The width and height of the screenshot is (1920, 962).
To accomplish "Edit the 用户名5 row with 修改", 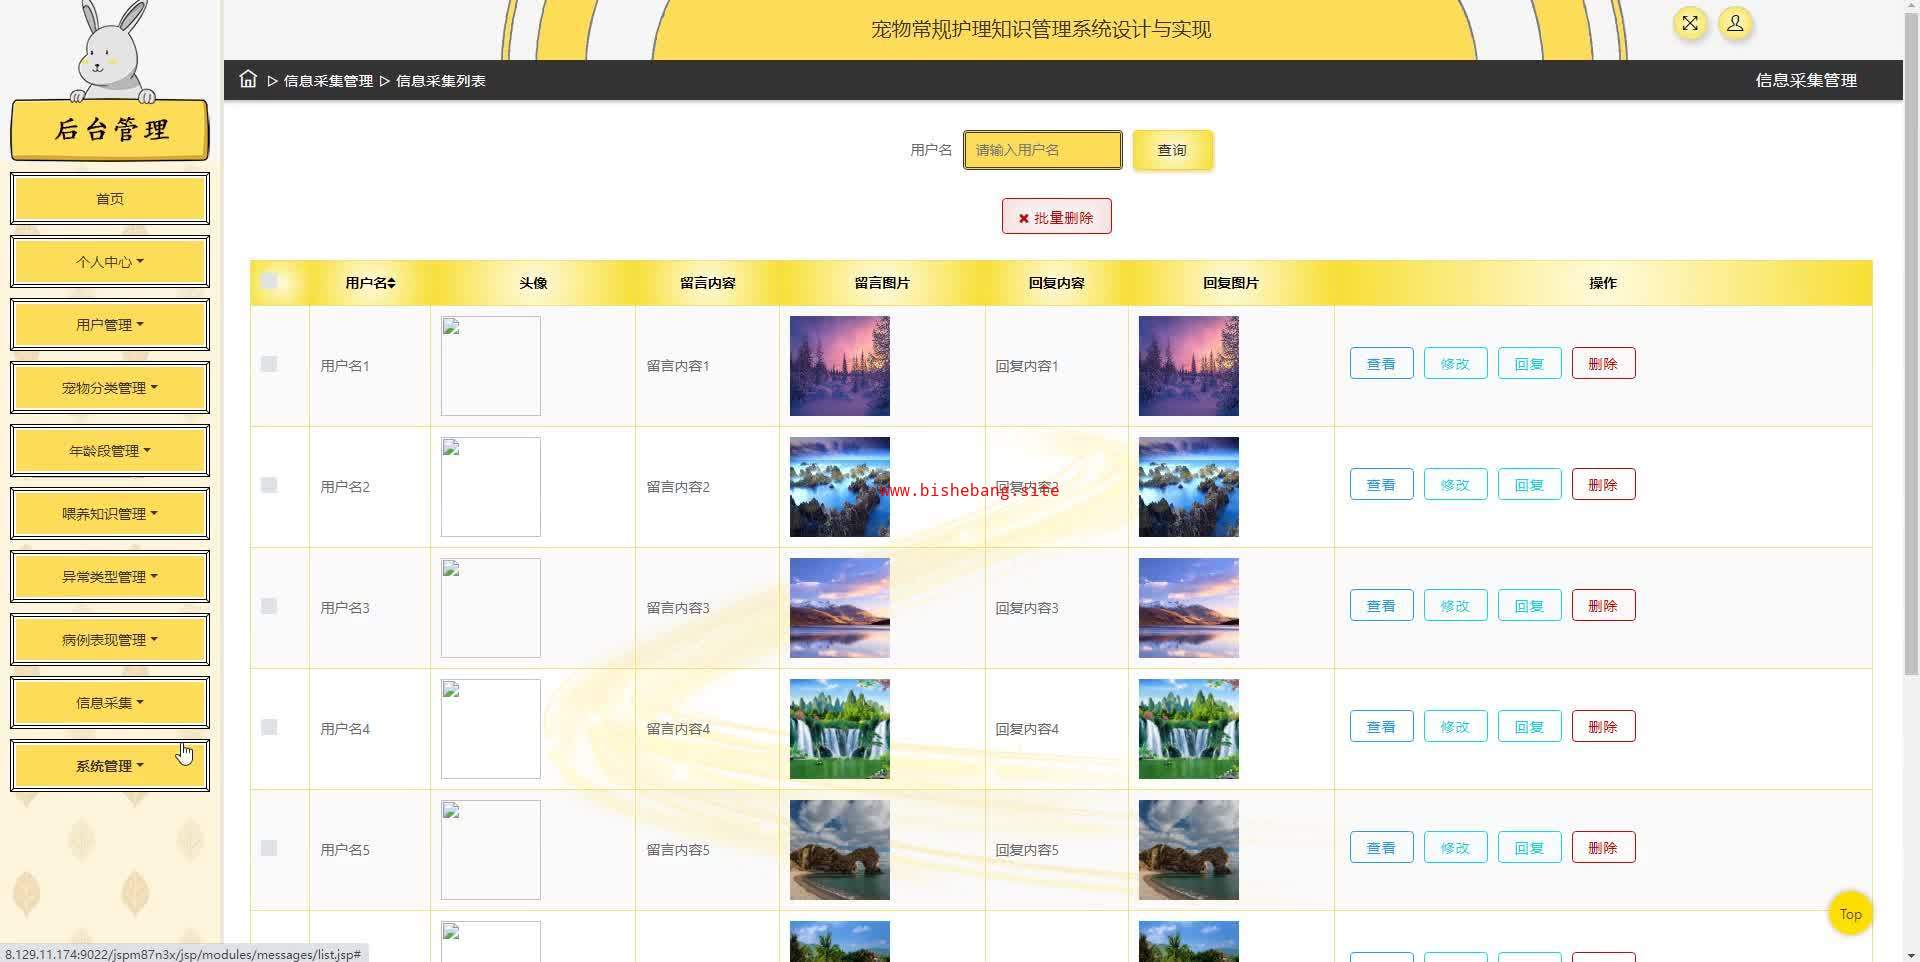I will (1455, 848).
